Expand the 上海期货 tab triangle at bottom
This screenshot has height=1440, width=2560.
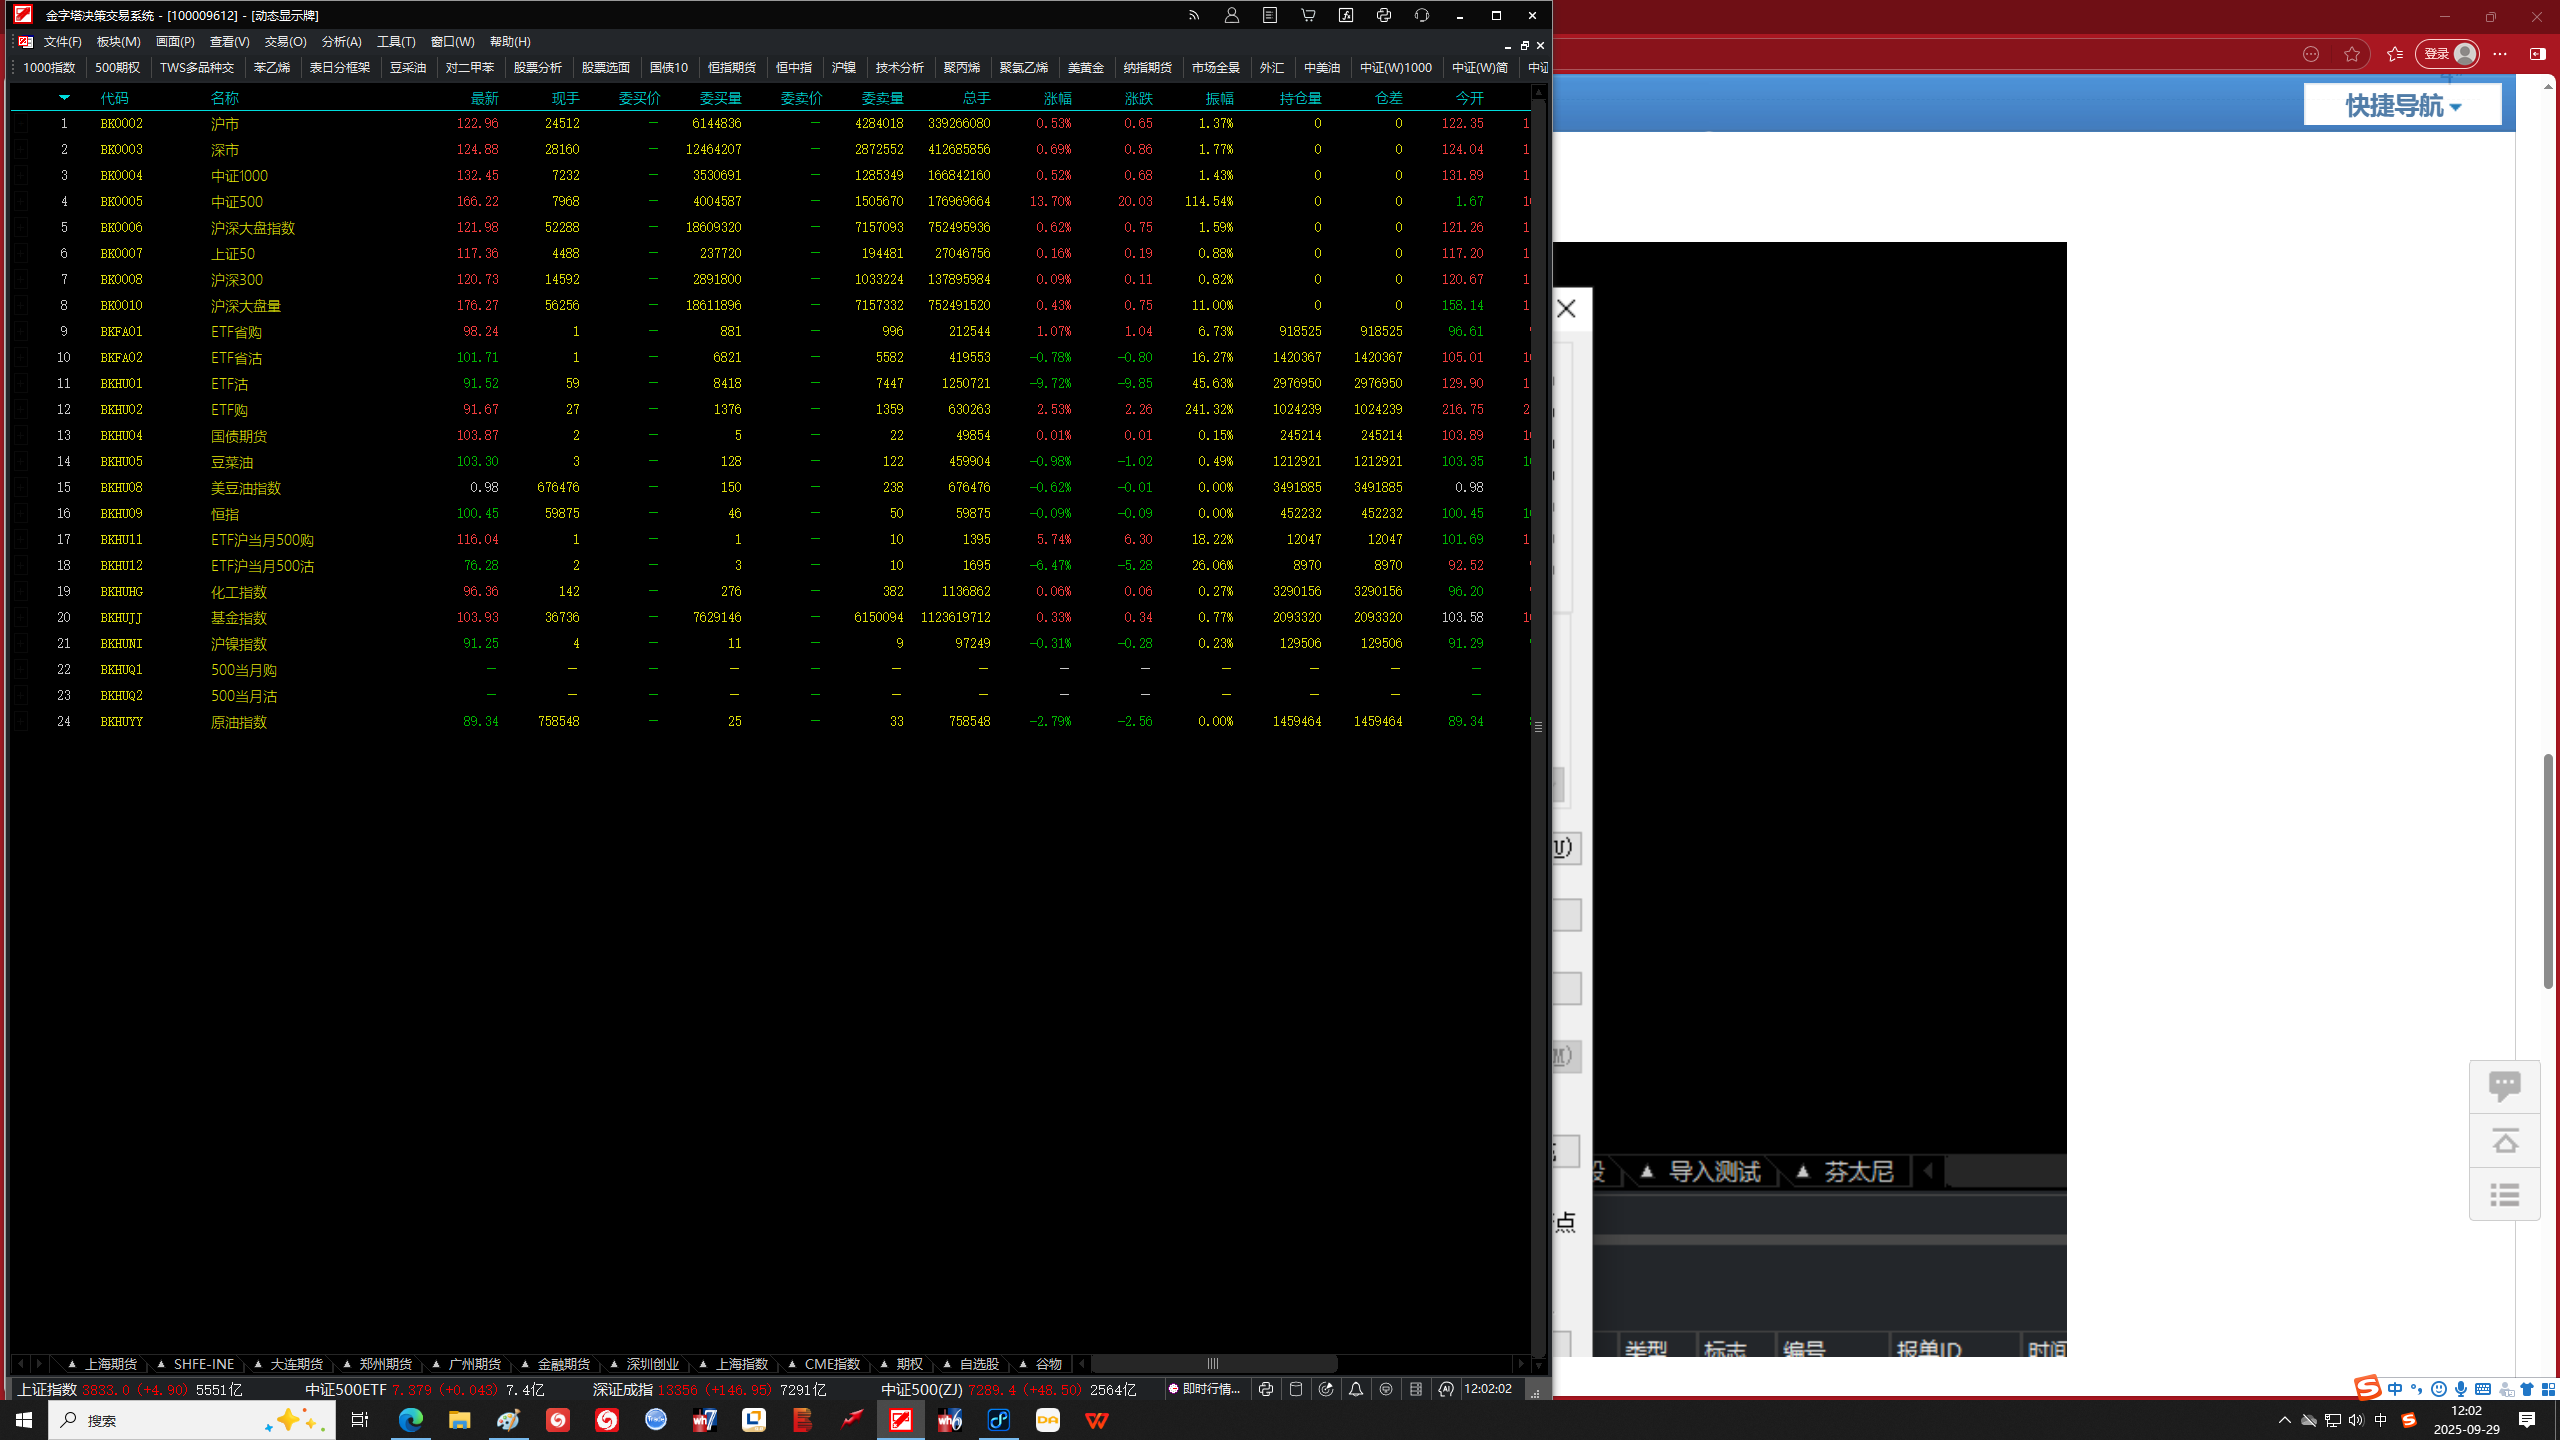click(x=72, y=1364)
